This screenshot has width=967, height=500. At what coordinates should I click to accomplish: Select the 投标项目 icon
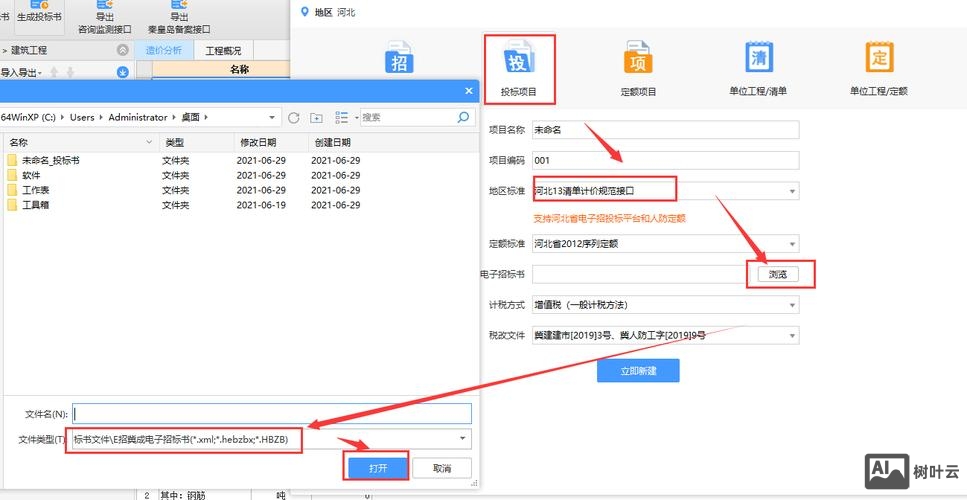click(x=519, y=69)
